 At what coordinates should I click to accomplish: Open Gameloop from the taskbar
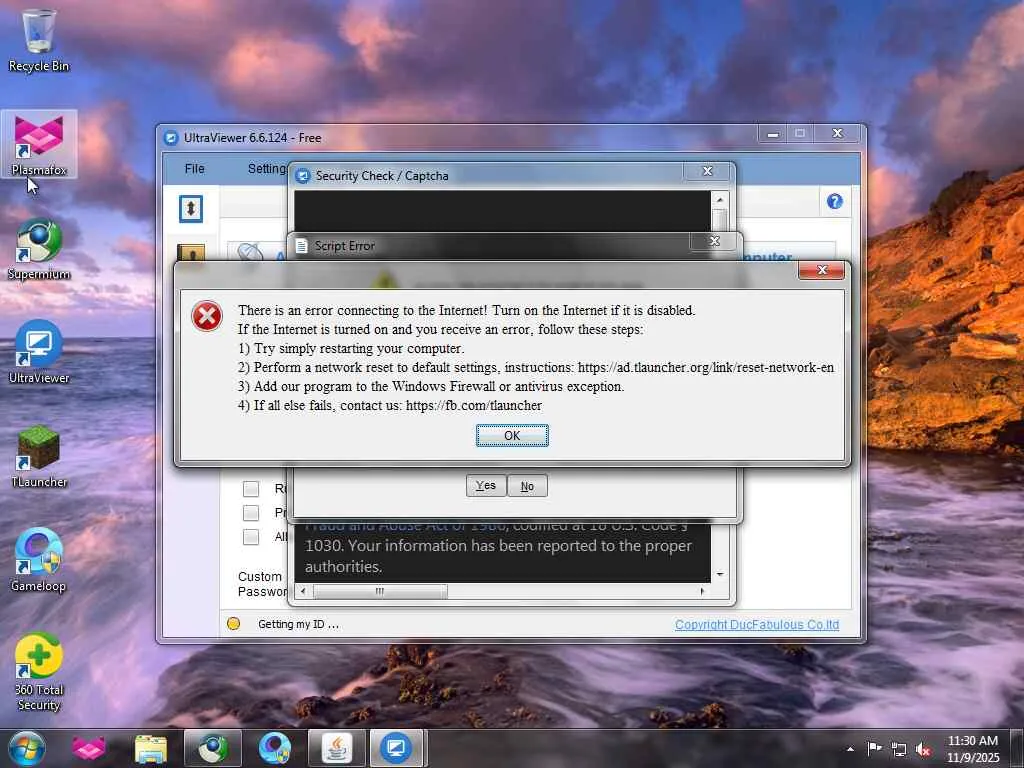(274, 748)
